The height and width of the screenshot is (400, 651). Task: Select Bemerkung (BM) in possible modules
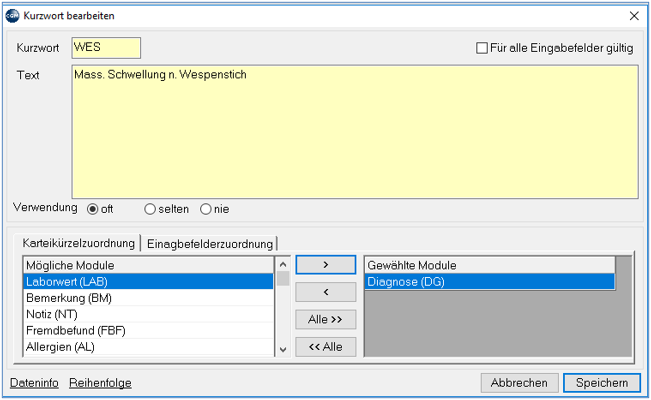148,298
